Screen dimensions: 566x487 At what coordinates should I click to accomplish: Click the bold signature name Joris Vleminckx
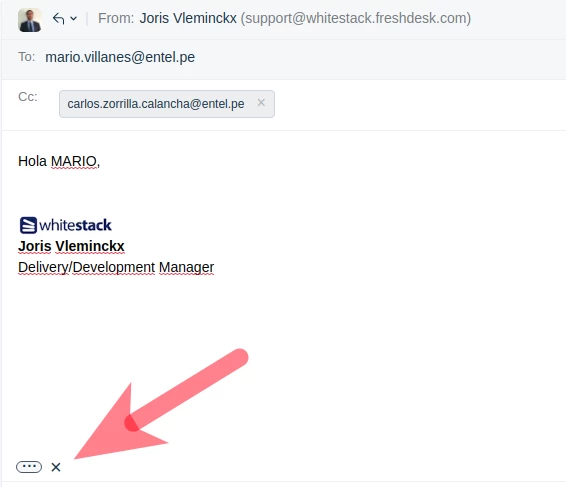point(71,246)
